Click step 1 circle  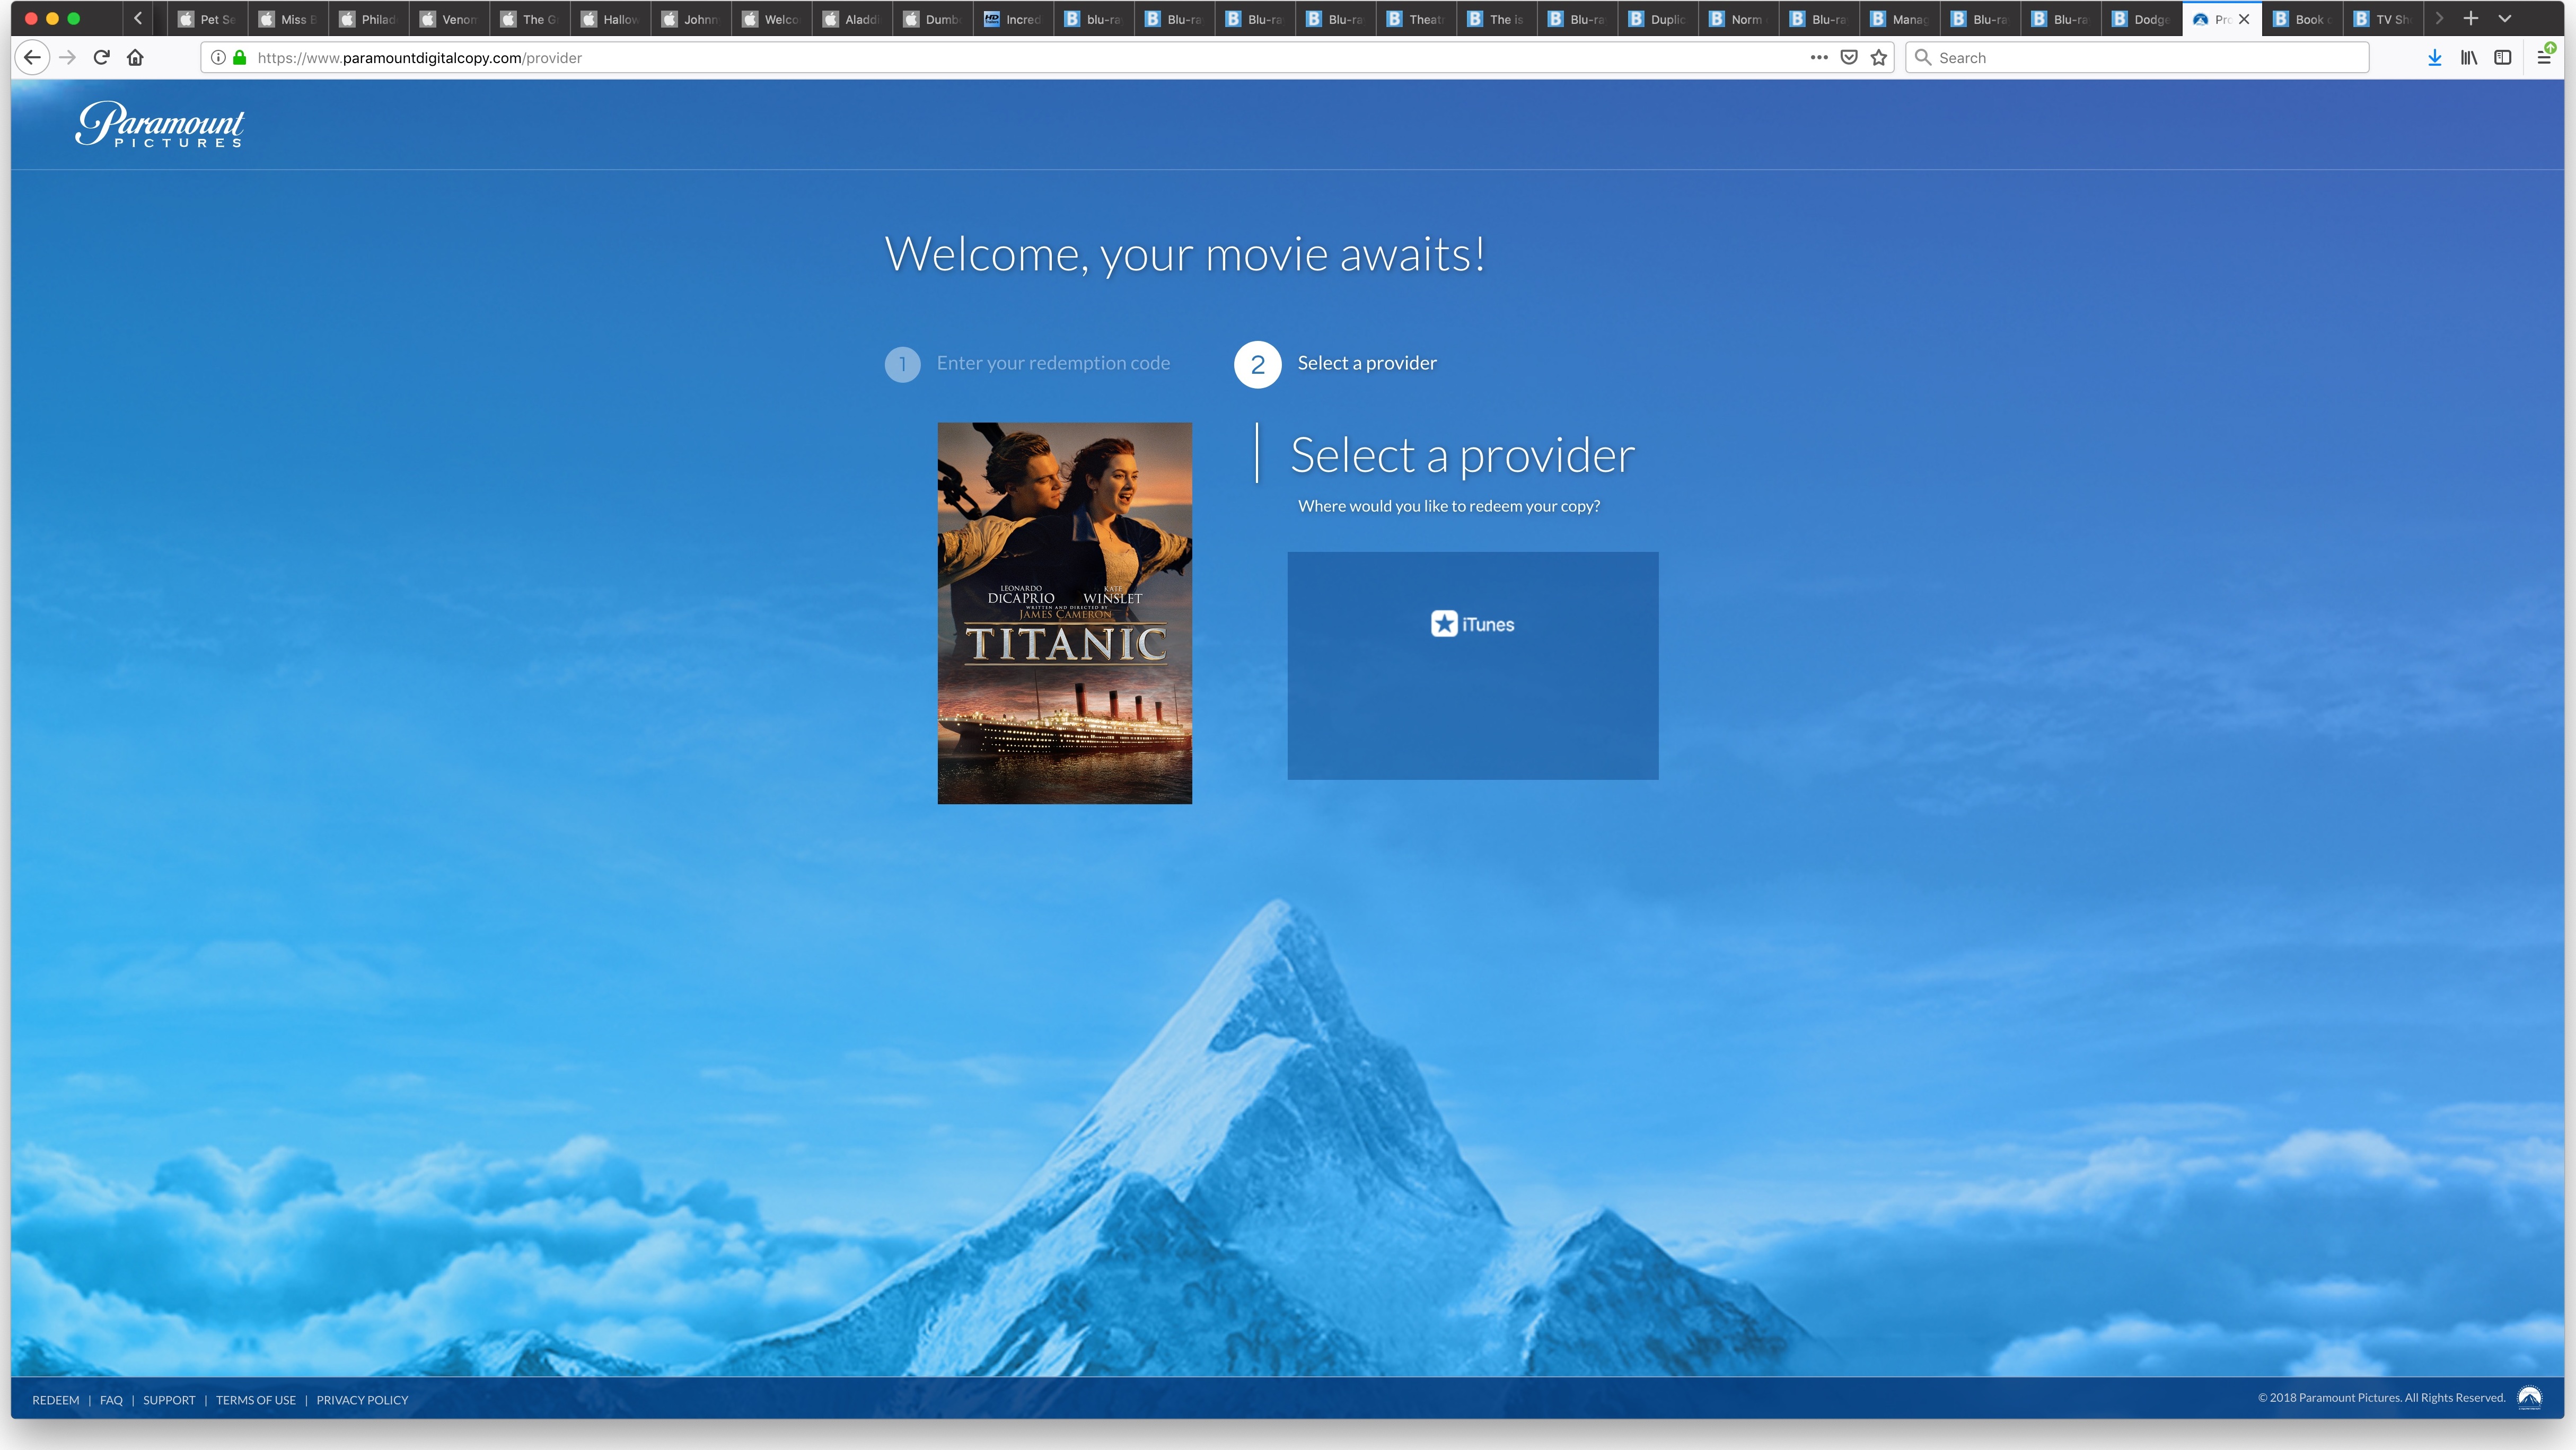click(x=902, y=365)
